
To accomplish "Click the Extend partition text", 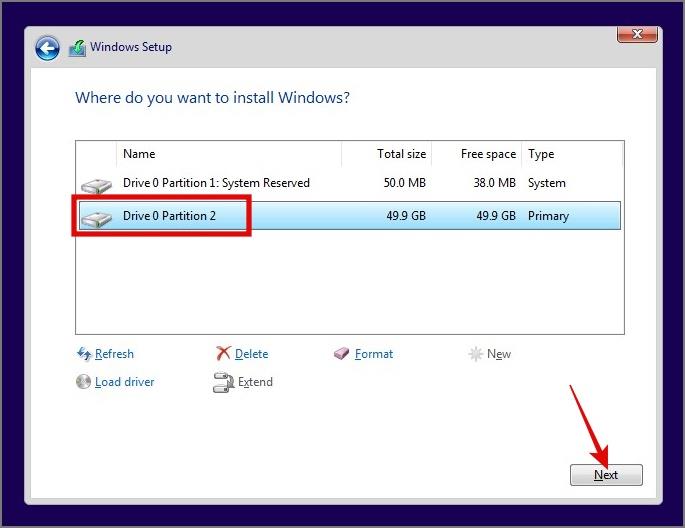I will click(x=255, y=382).
